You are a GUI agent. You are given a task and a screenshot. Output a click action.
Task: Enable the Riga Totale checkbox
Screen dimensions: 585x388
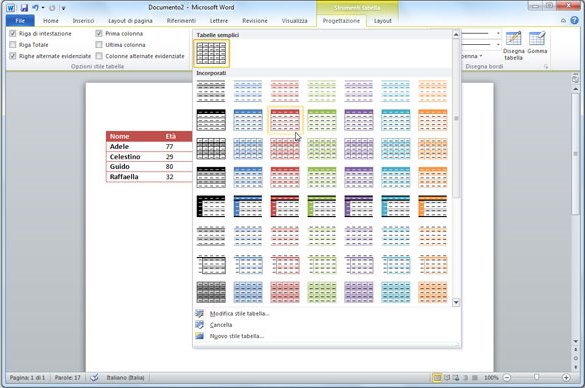click(x=13, y=45)
